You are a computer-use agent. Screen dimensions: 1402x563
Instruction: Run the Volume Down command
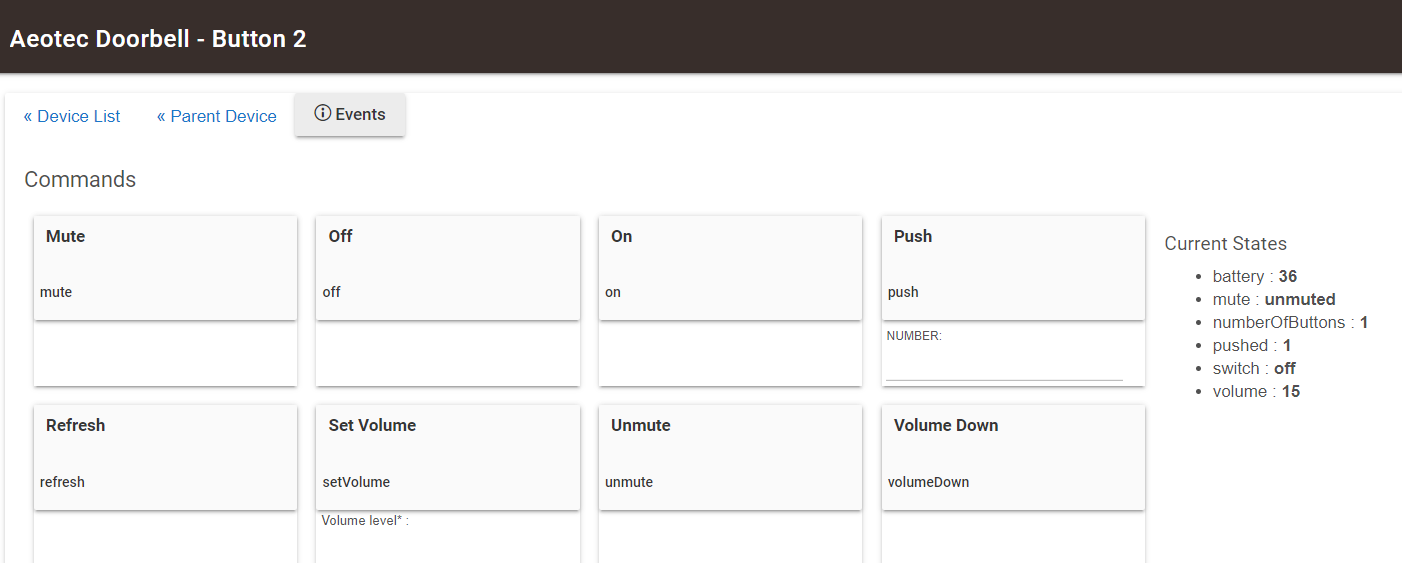pyautogui.click(x=1013, y=457)
